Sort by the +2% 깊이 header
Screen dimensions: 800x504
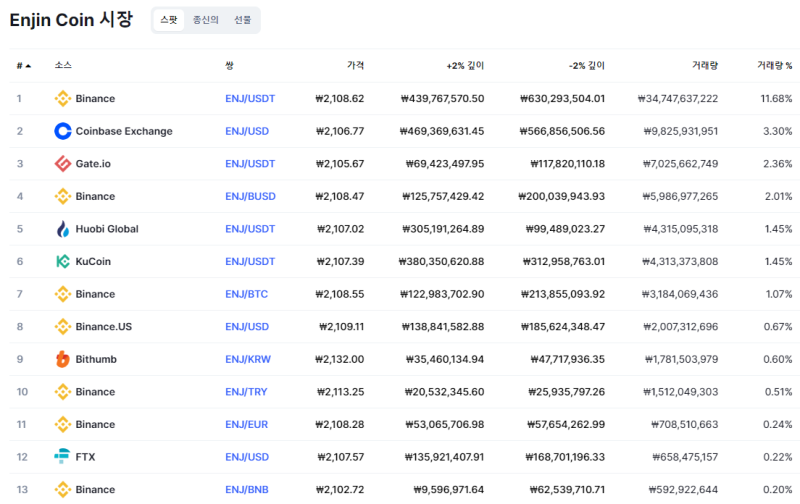(465, 65)
